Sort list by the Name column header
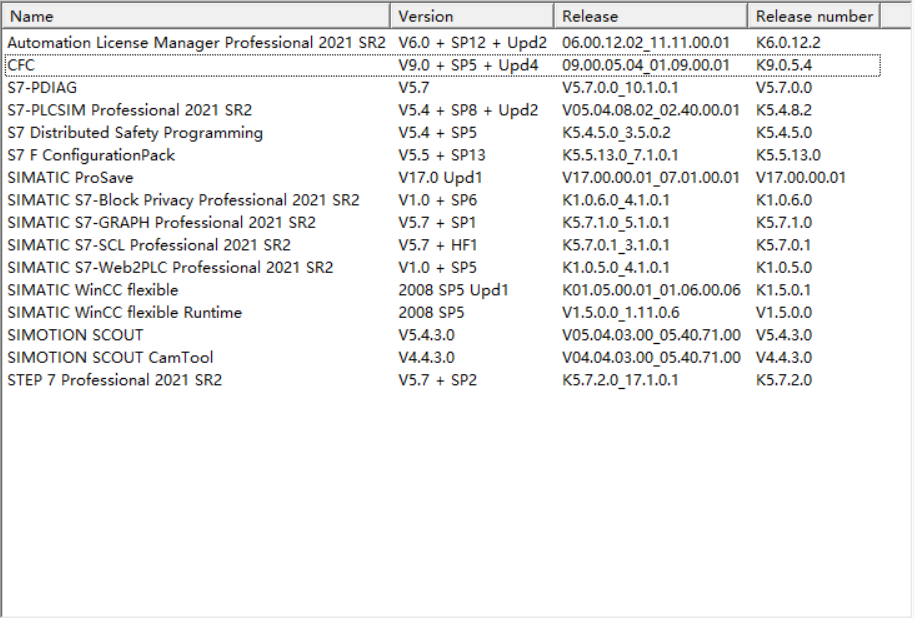Image resolution: width=914 pixels, height=619 pixels. [x=195, y=16]
